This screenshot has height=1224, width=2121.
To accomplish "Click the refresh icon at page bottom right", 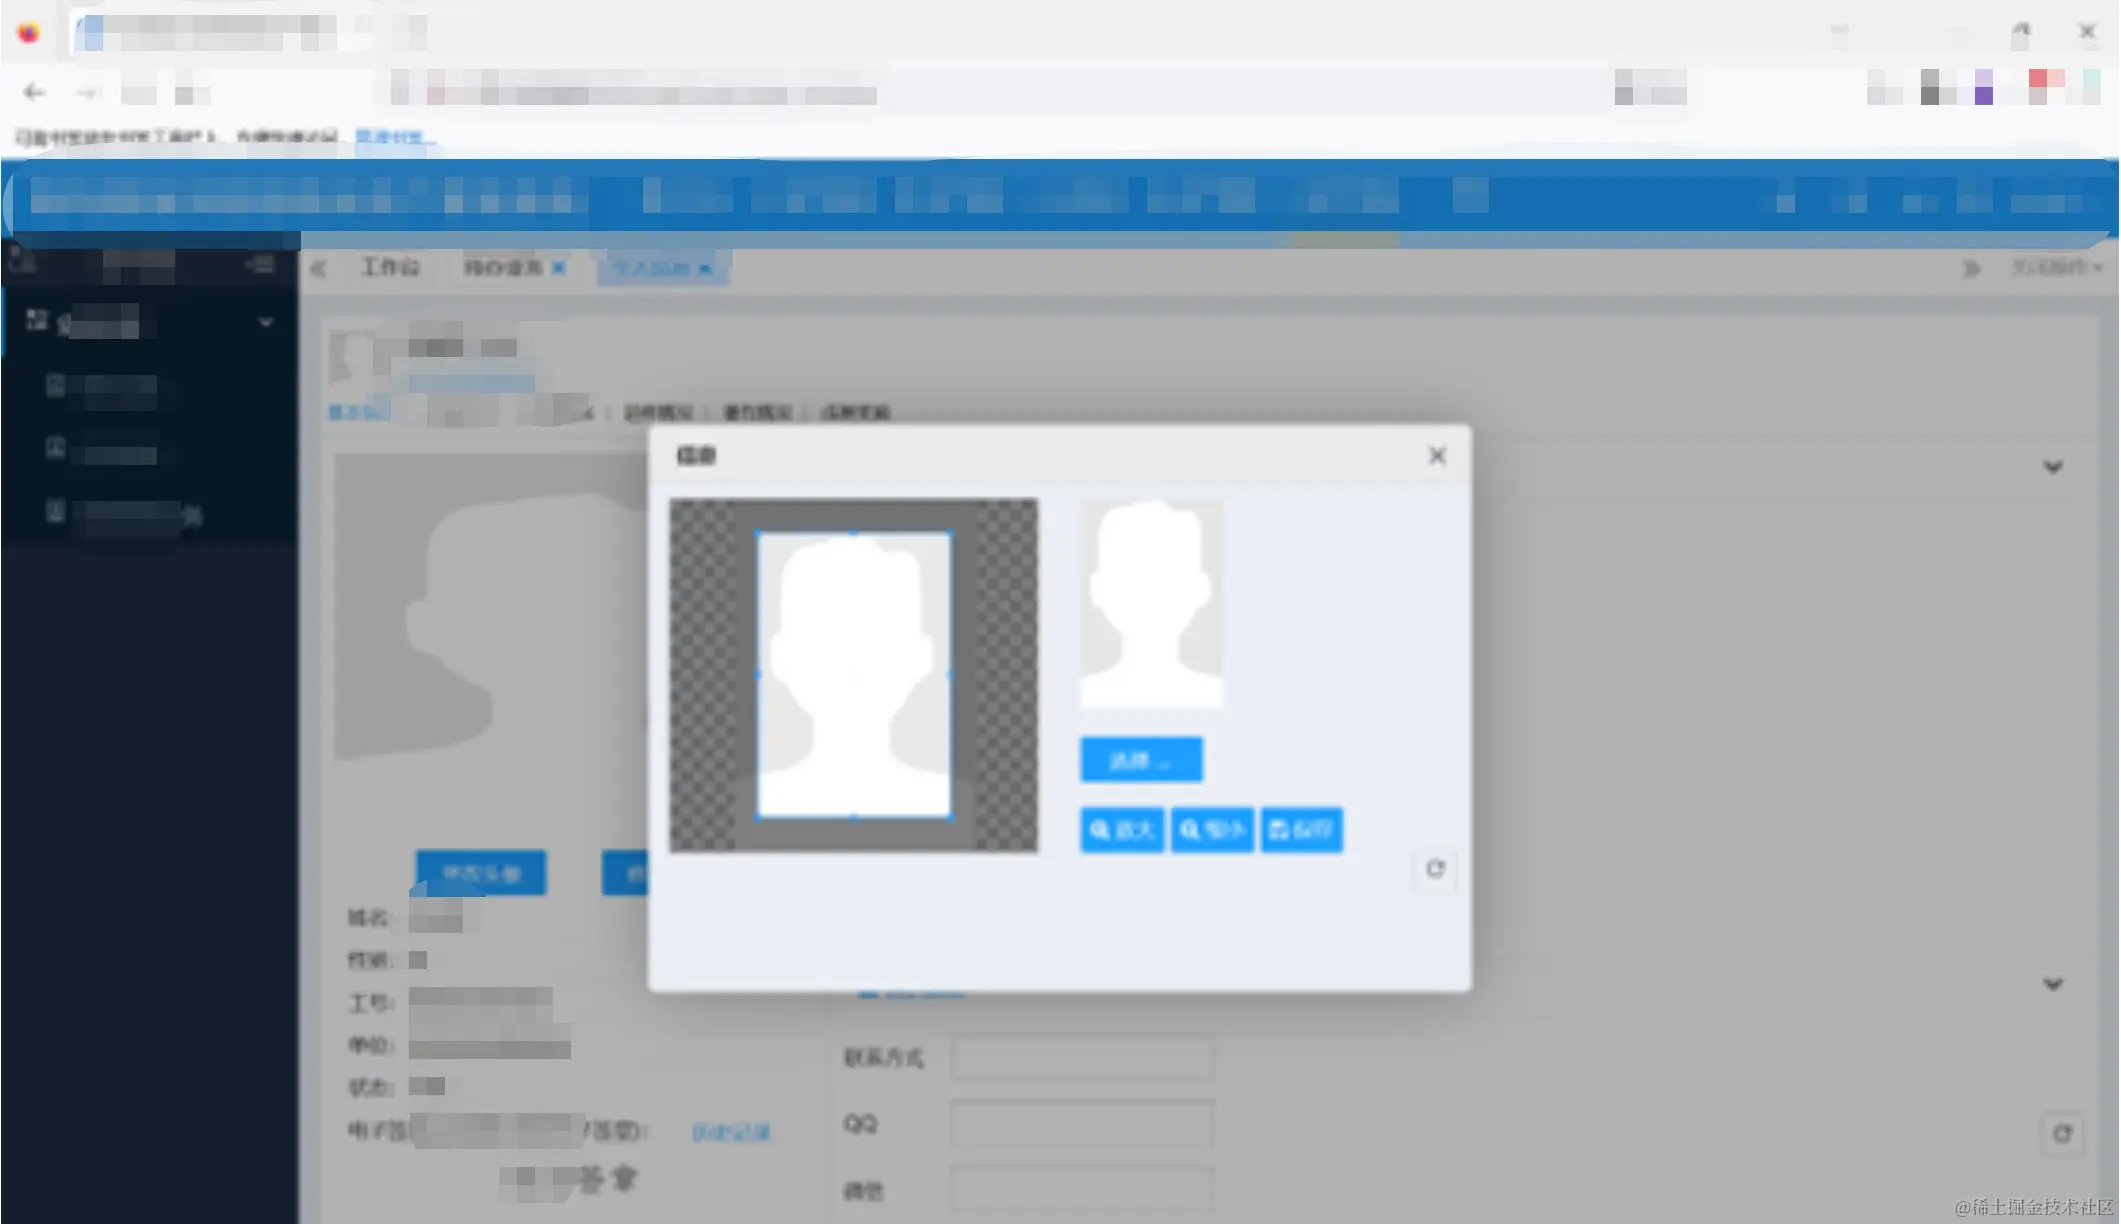I will [2062, 1134].
